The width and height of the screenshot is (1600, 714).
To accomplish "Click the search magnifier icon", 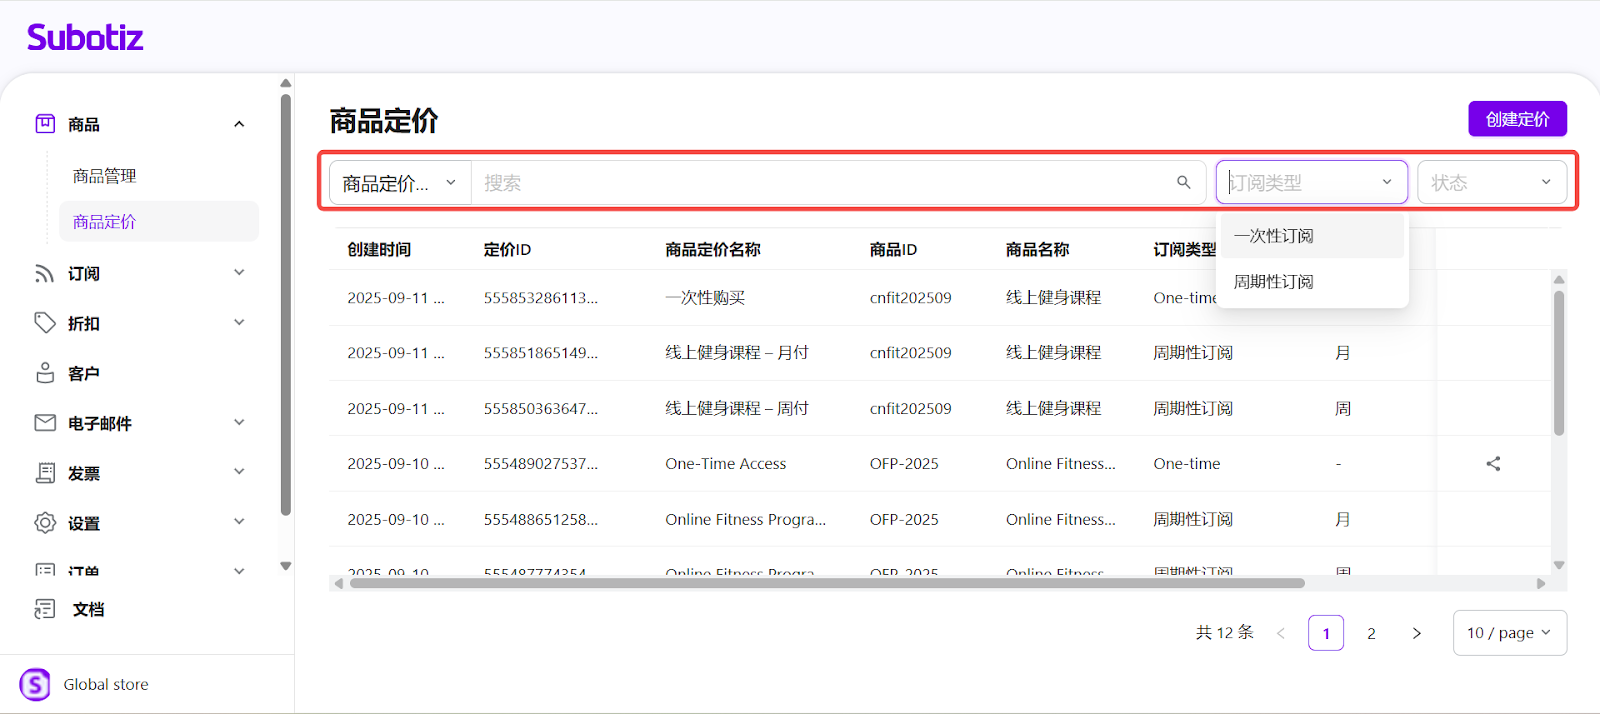I will pos(1183,183).
